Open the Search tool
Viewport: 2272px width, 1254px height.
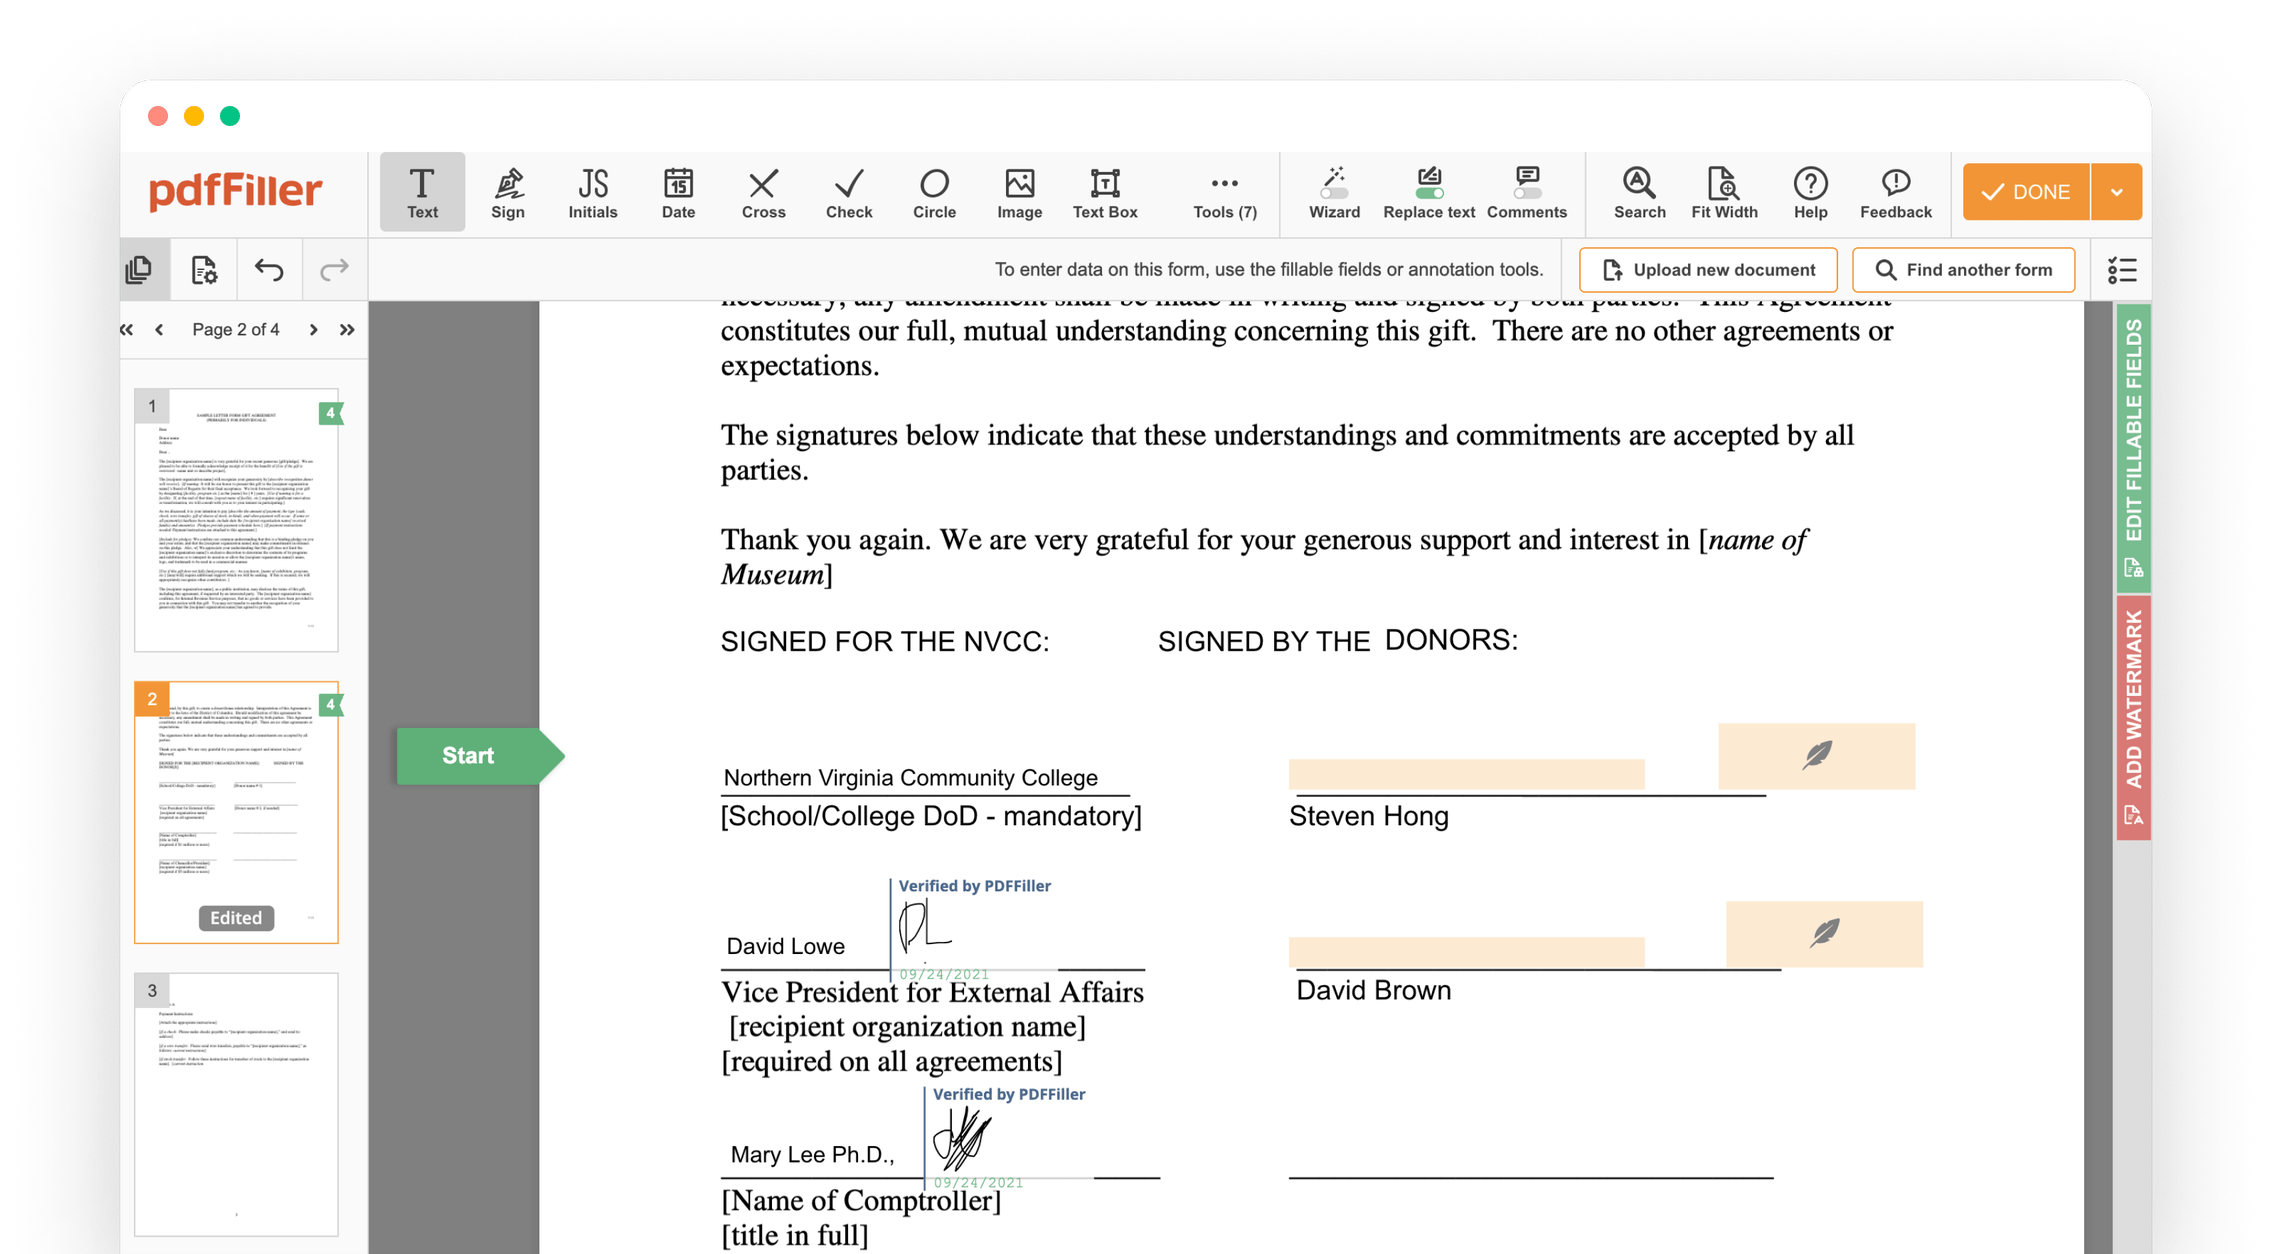pos(1639,192)
